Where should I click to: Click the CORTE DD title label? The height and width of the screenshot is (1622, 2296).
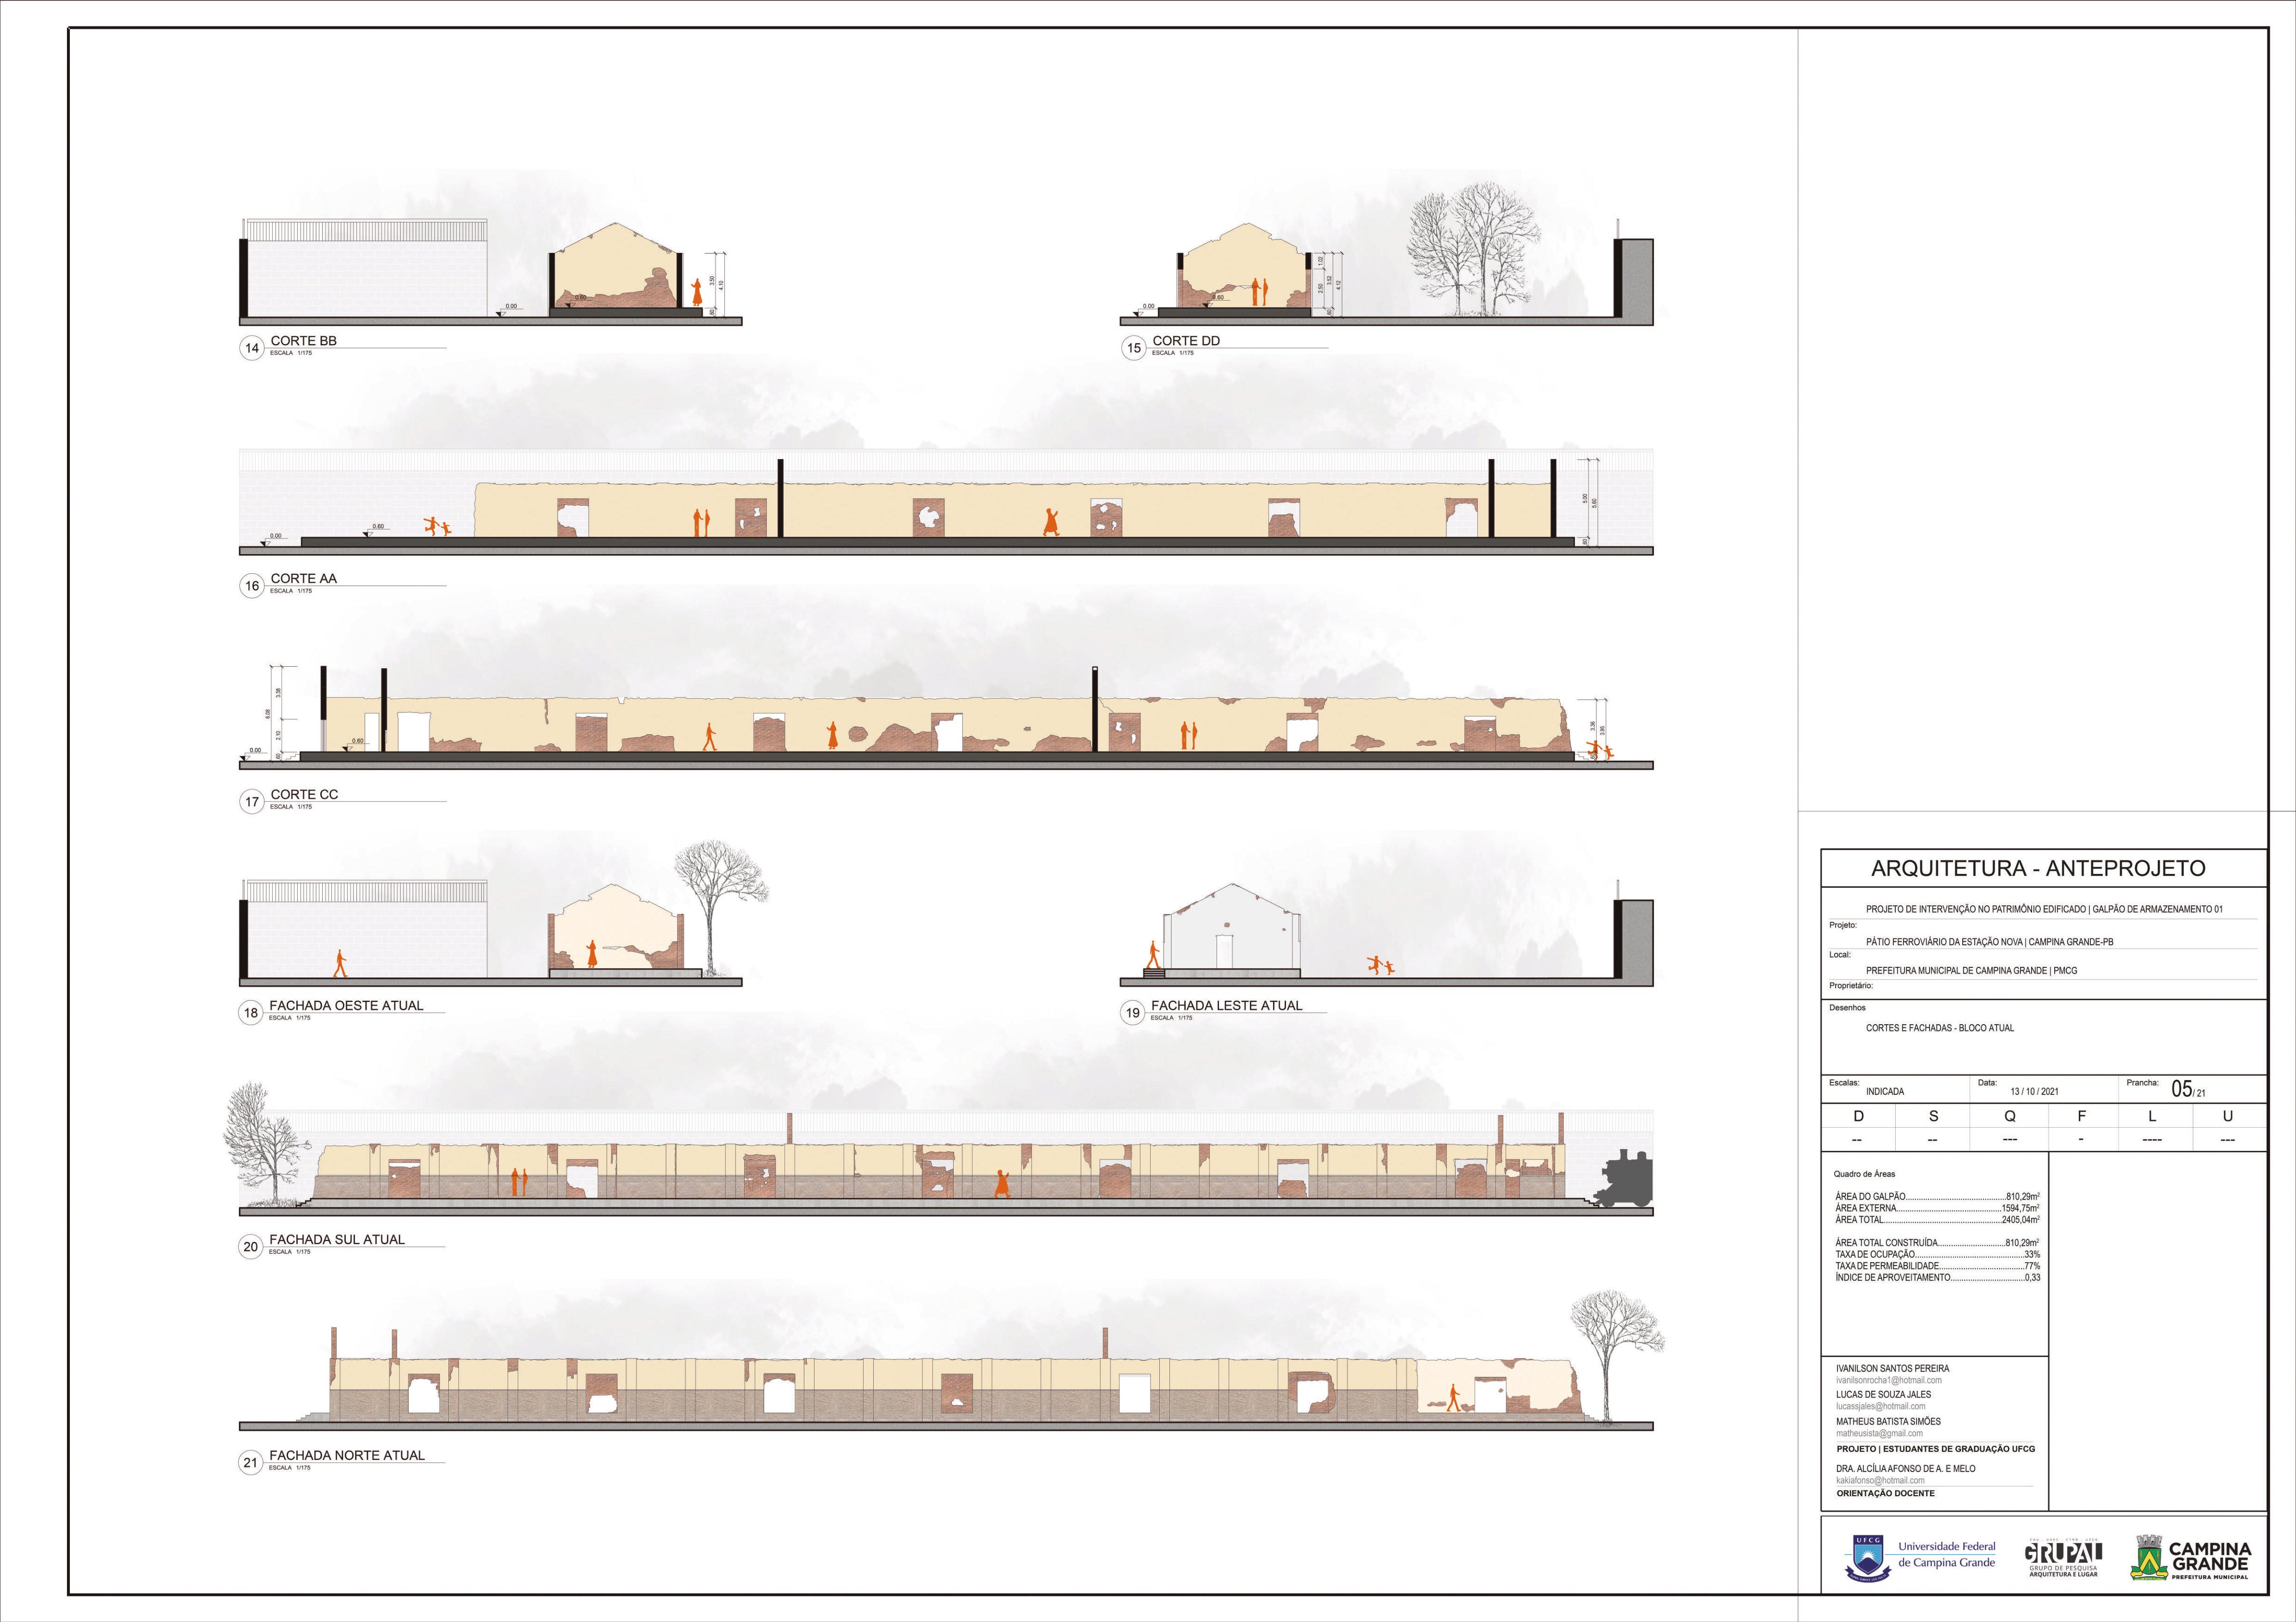1186,340
